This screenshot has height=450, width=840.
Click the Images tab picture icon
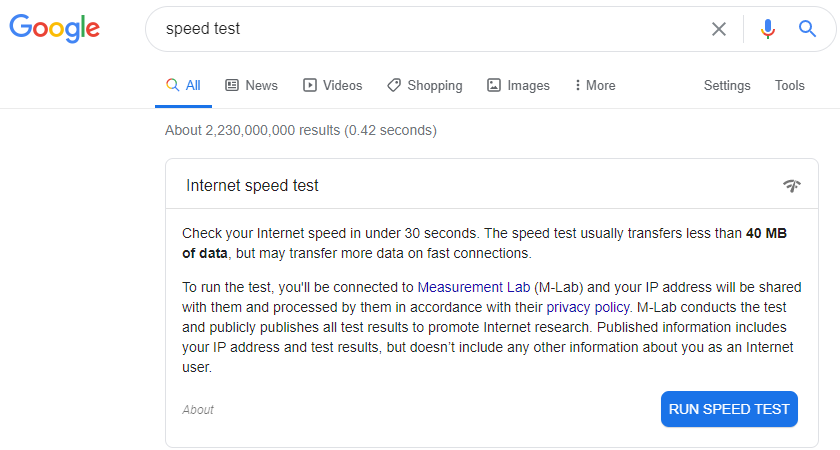494,86
